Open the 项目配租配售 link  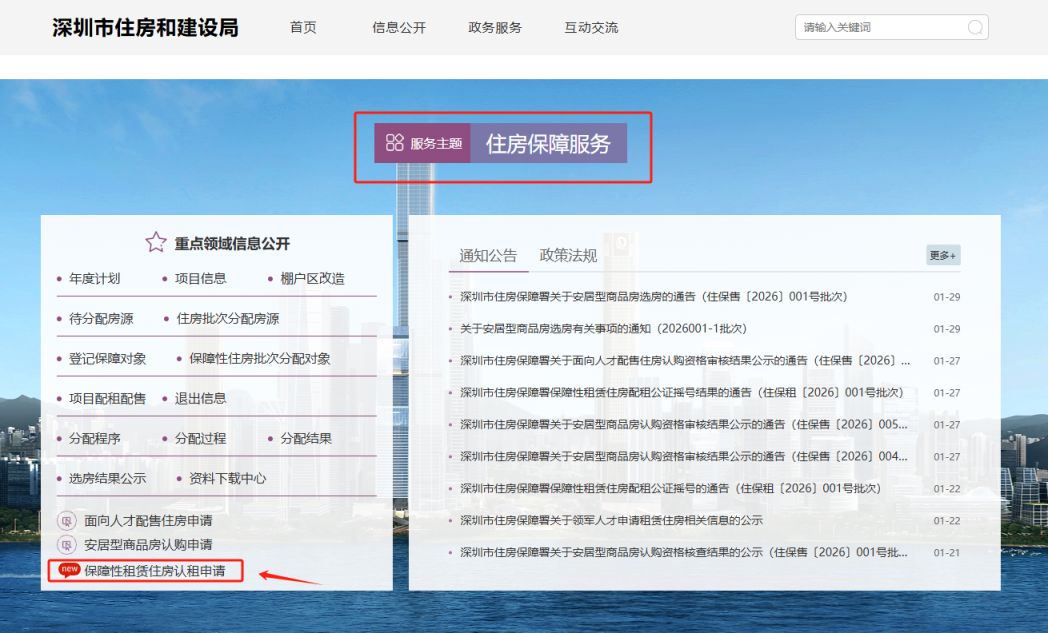pyautogui.click(x=107, y=399)
